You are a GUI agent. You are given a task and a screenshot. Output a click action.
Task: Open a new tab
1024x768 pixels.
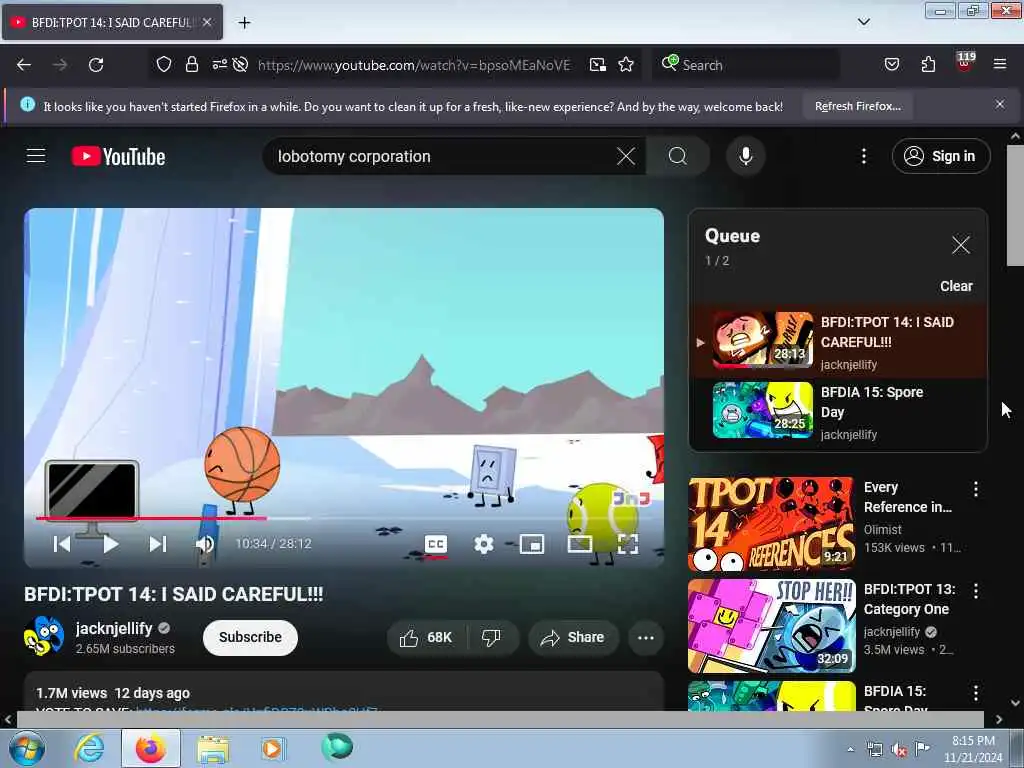point(244,22)
